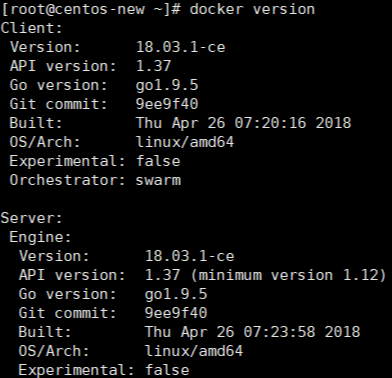Screen dimensions: 392x378
Task: Click server Go version go1.9.5
Action: 176,294
